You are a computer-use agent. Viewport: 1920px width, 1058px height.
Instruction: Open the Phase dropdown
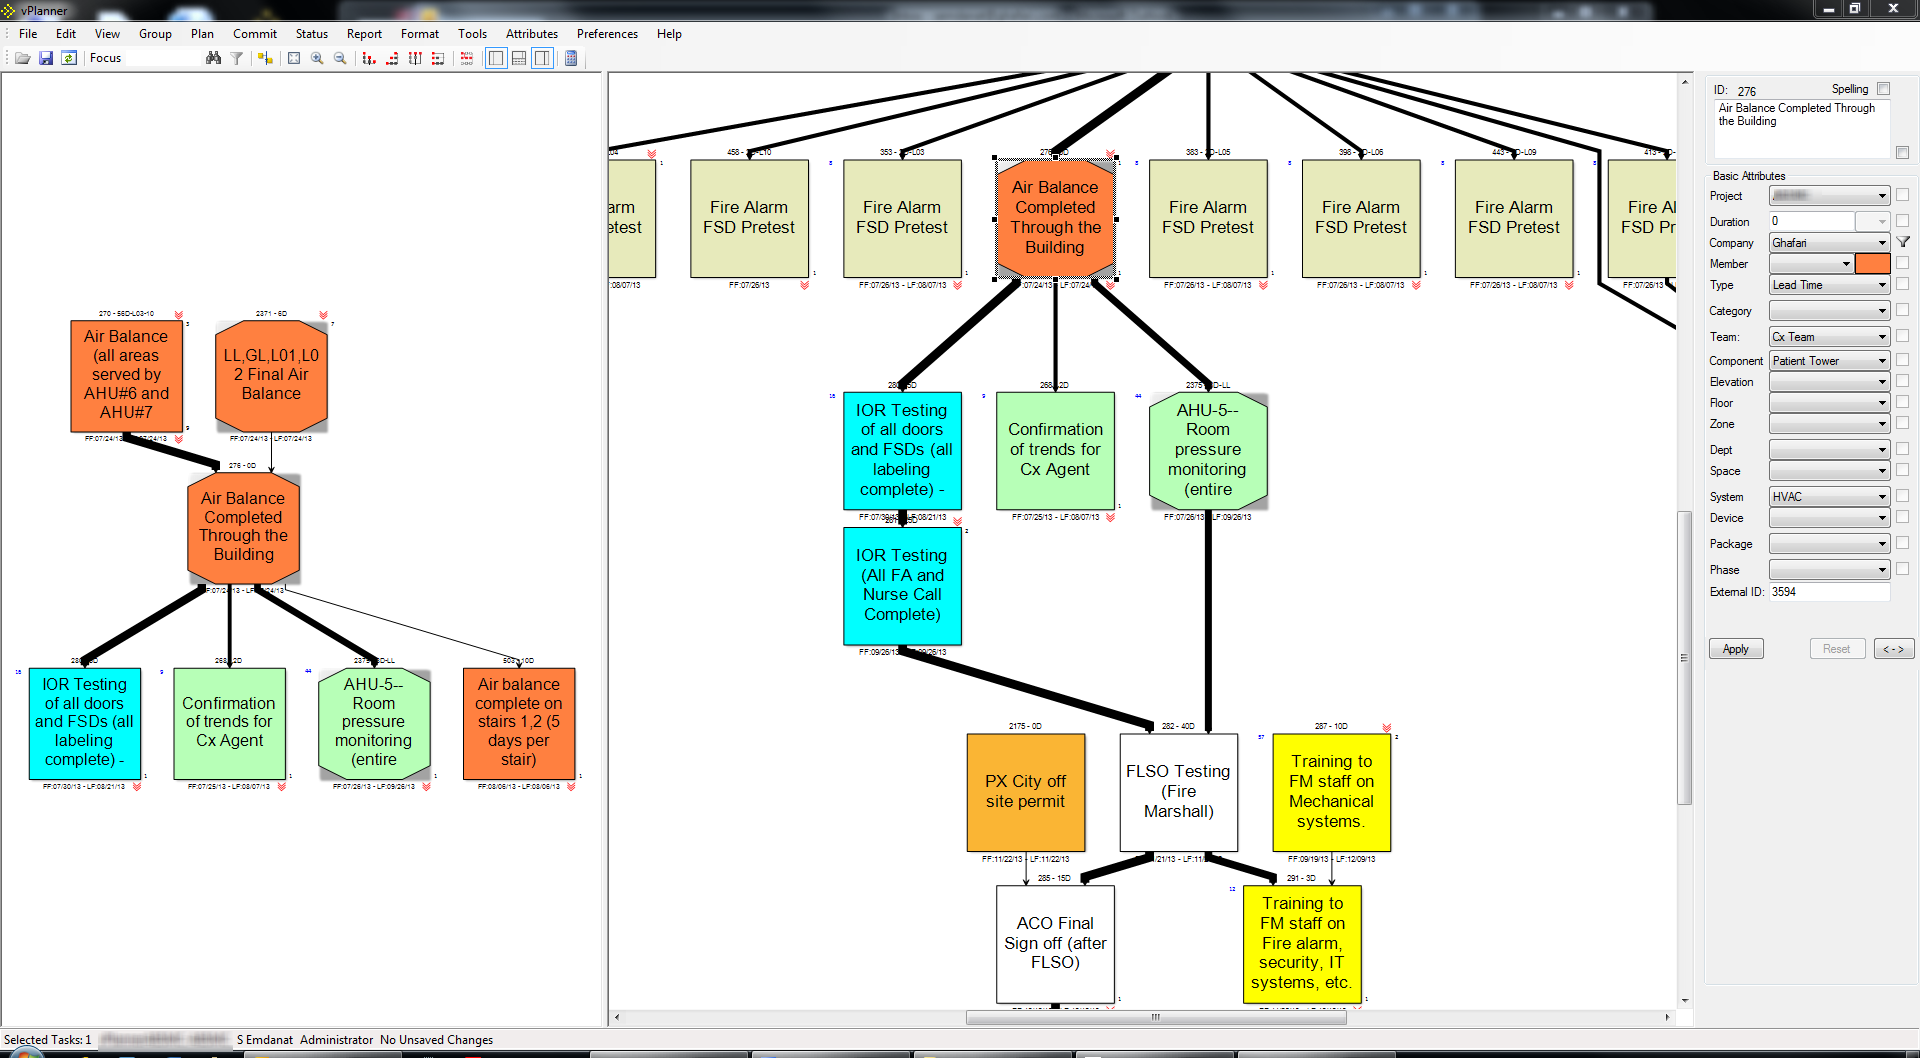coord(1830,570)
